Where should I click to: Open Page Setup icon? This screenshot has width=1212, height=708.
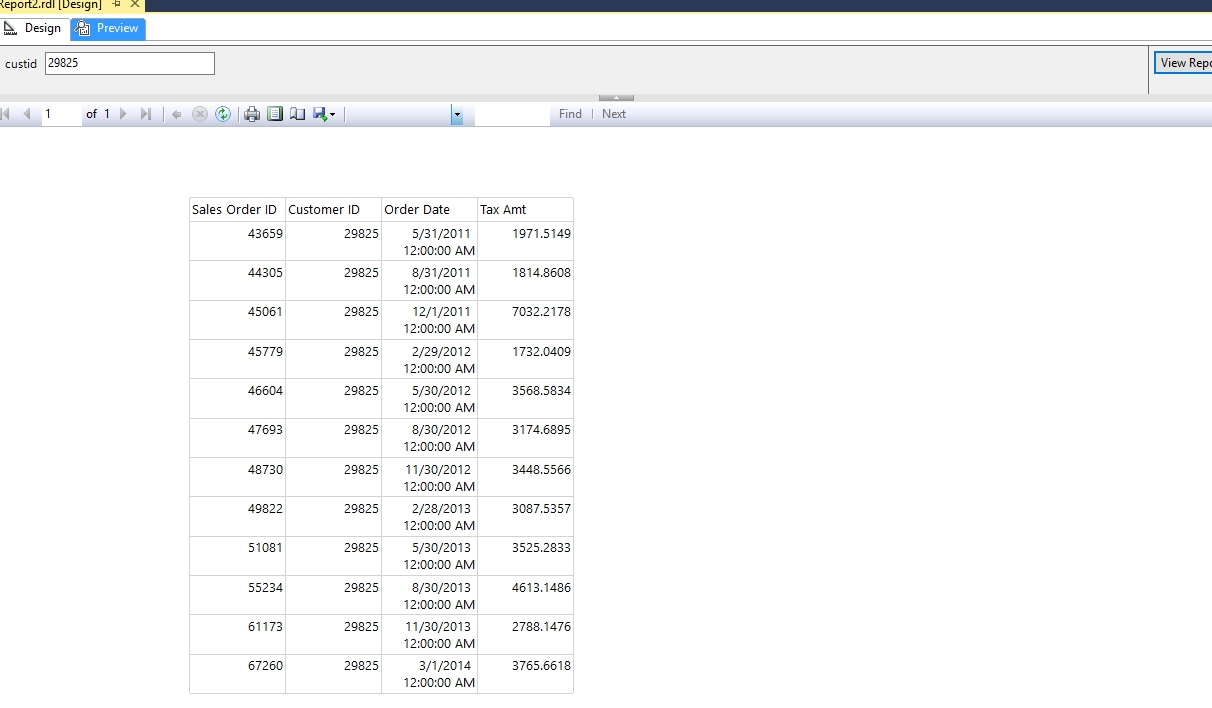(297, 114)
